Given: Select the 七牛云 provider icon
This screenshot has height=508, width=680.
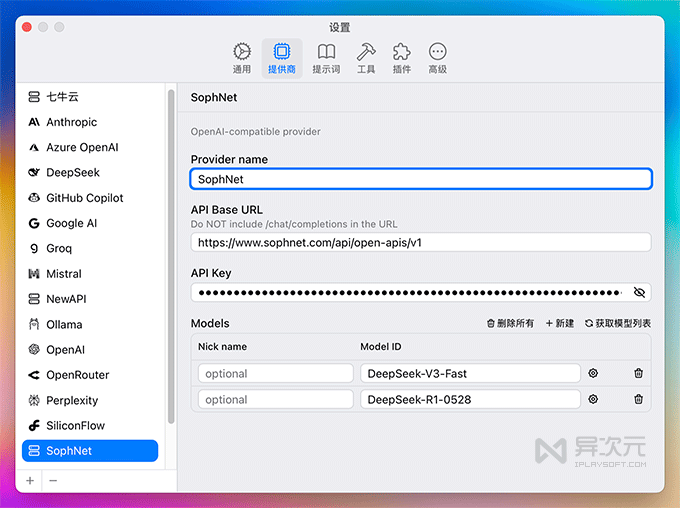Looking at the screenshot, I should coord(34,97).
